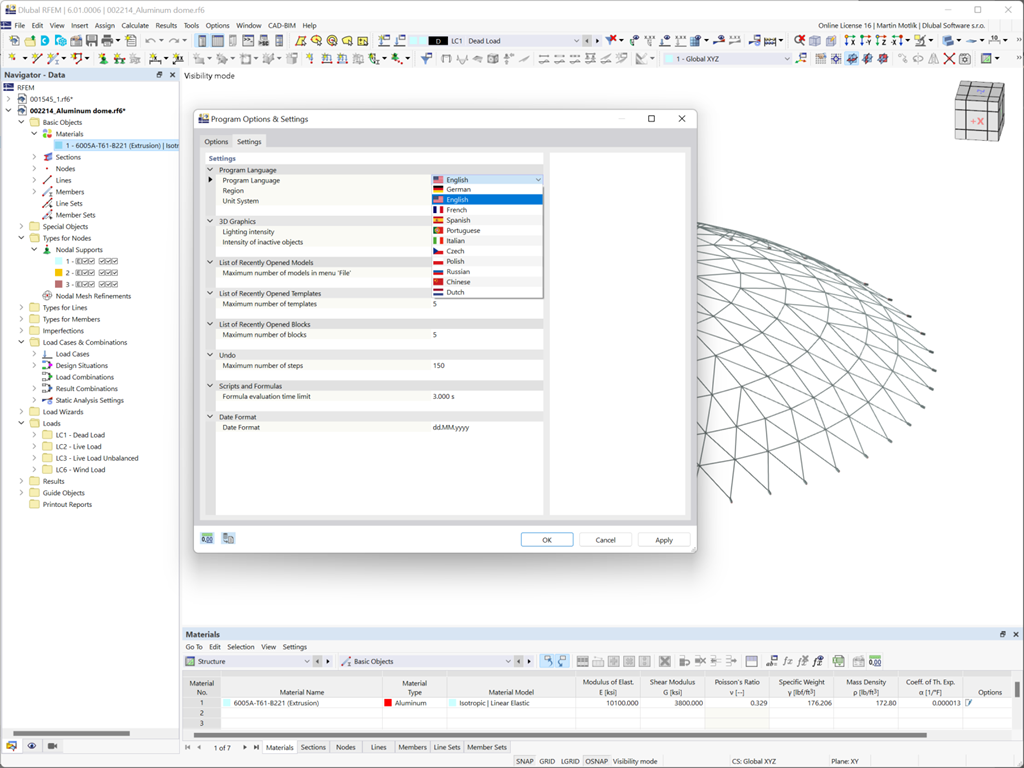The width and height of the screenshot is (1024, 768).
Task: Open the Global XYZ coordinate system dropdown
Action: click(726, 59)
